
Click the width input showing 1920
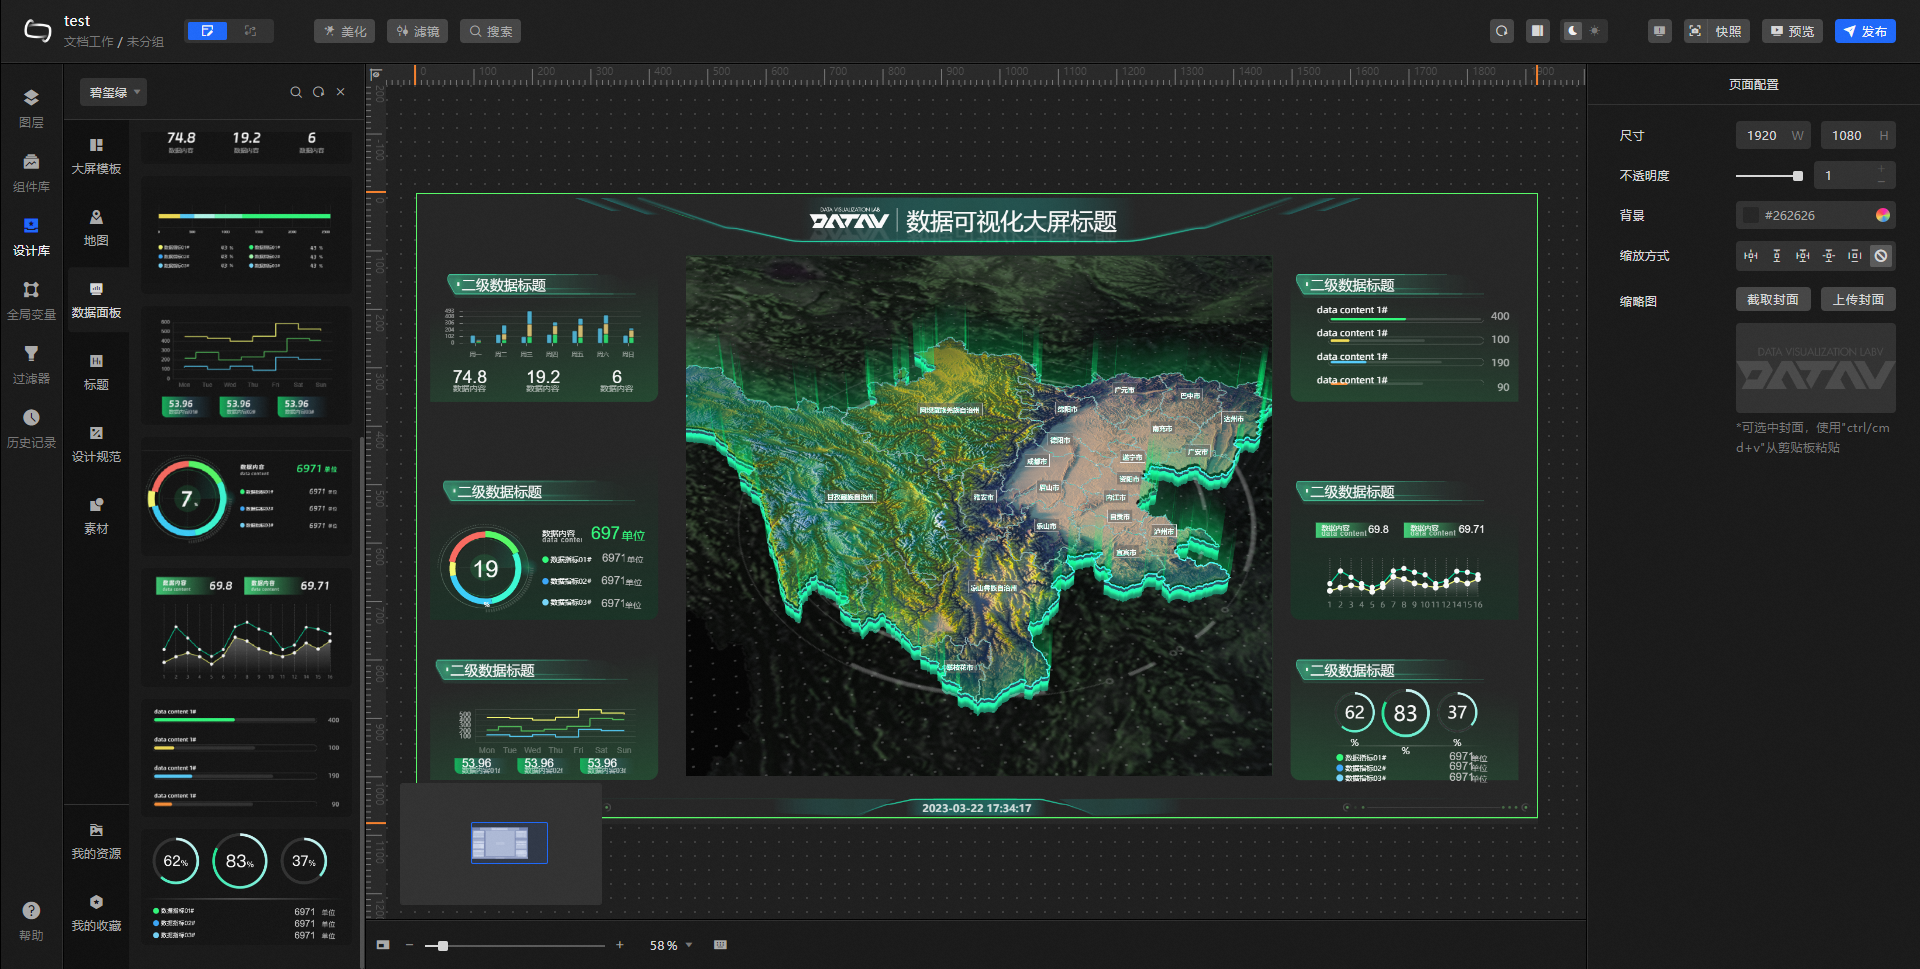click(1773, 135)
